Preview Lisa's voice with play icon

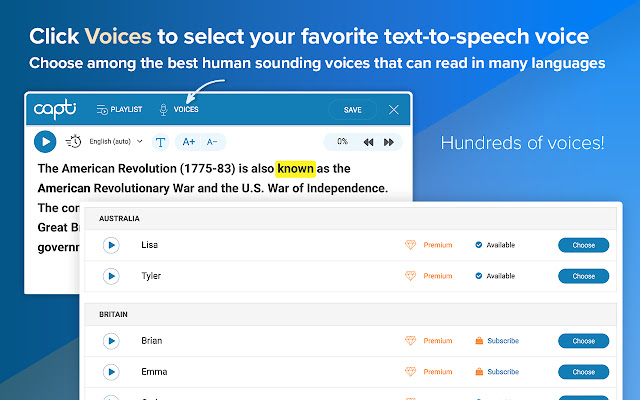[111, 245]
